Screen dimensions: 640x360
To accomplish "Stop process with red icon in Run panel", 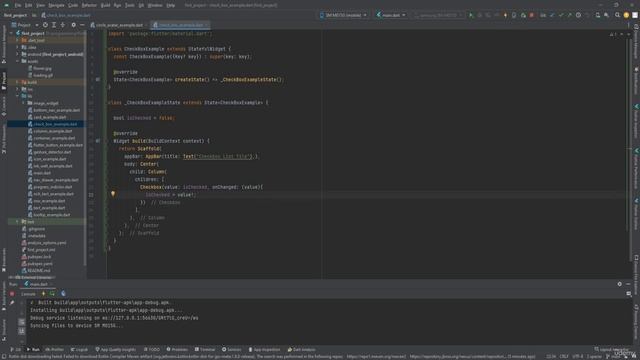I will [x=12, y=294].
